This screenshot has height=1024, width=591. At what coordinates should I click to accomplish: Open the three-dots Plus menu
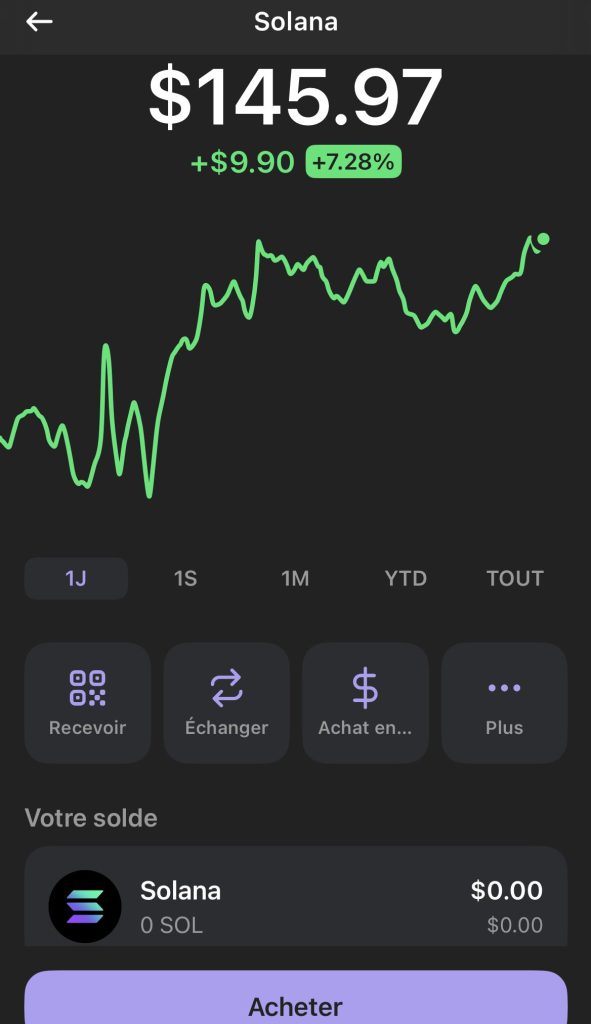point(504,688)
